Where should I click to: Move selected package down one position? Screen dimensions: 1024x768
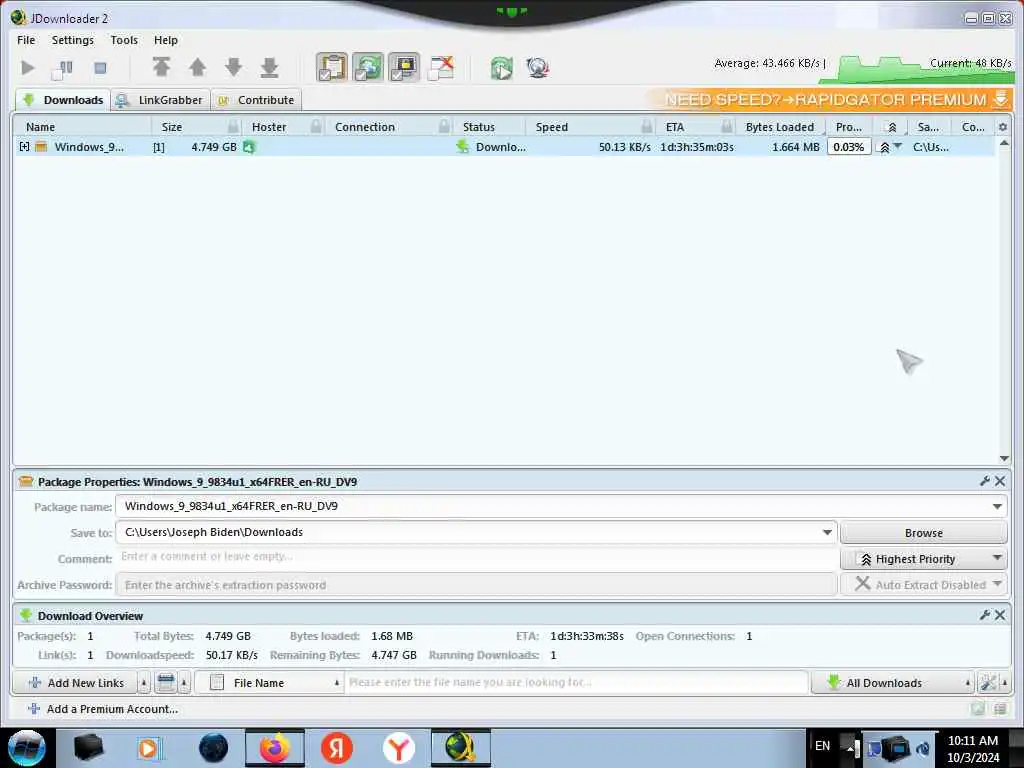(233, 67)
